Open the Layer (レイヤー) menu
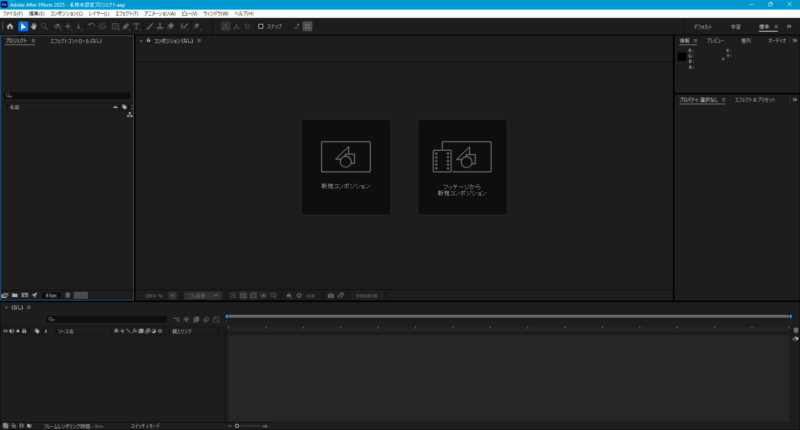 [x=99, y=14]
